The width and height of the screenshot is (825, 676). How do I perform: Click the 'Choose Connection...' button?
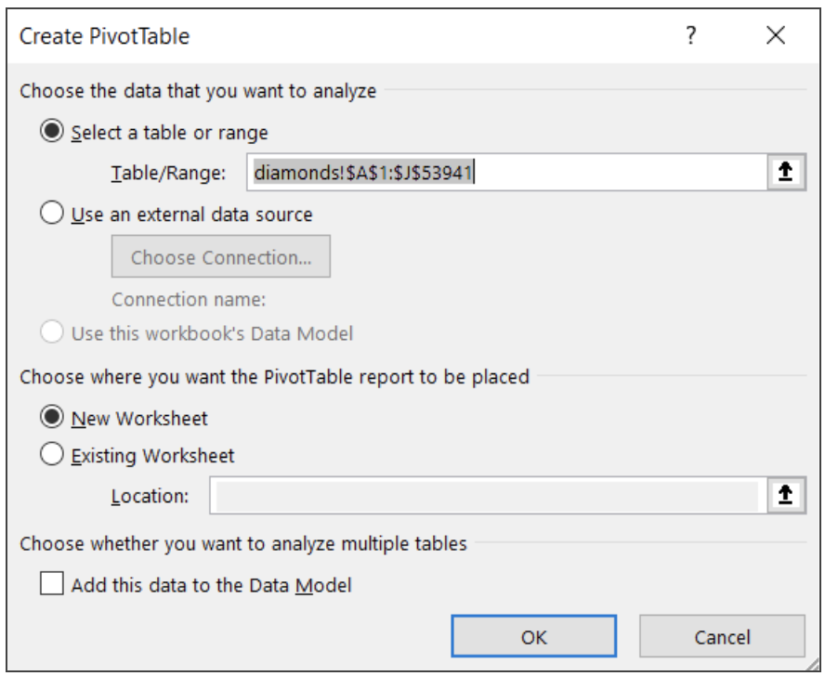pos(220,256)
